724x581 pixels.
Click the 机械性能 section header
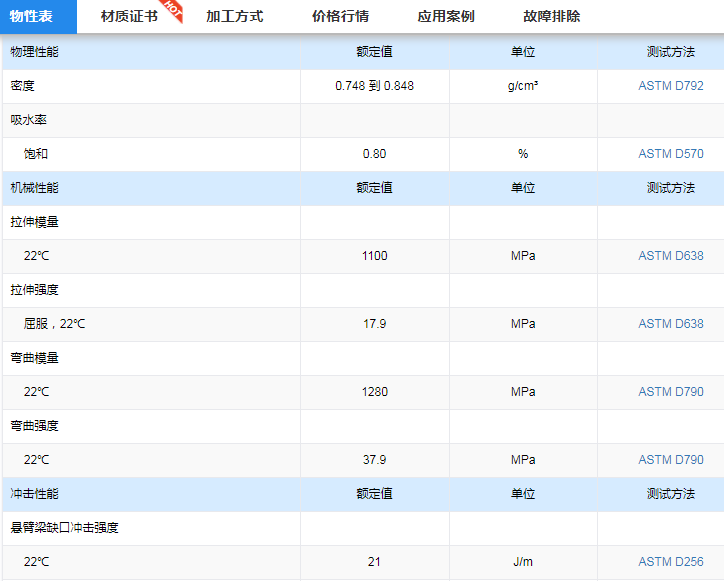coord(35,188)
